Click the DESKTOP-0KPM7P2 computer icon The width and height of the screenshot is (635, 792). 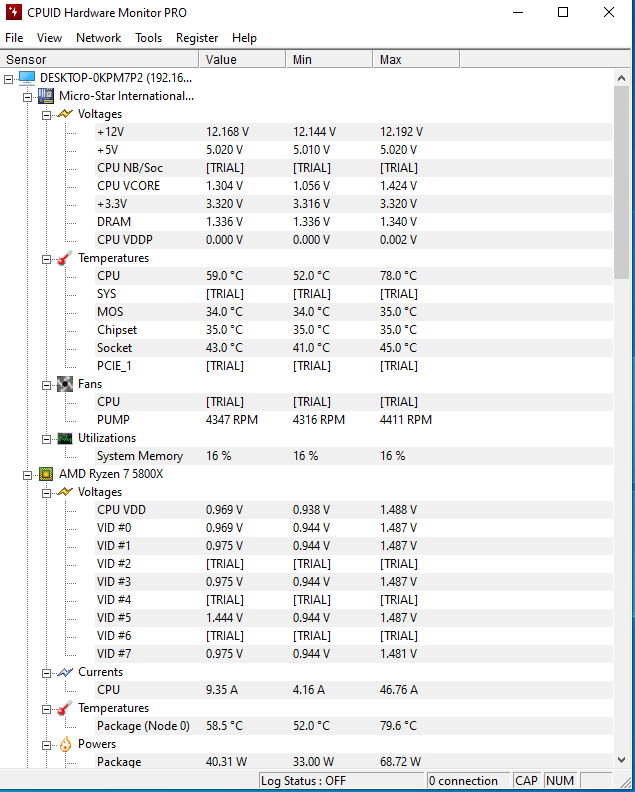27,78
